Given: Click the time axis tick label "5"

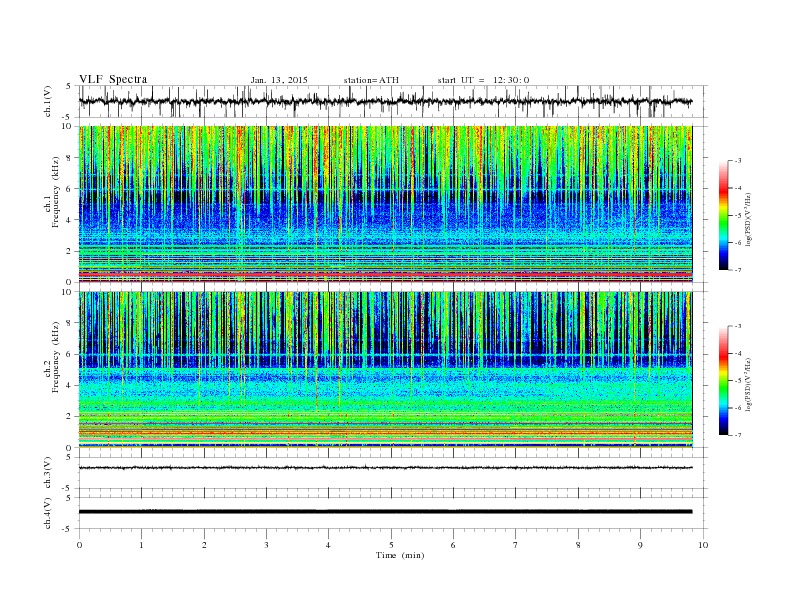Looking at the screenshot, I should 391,545.
